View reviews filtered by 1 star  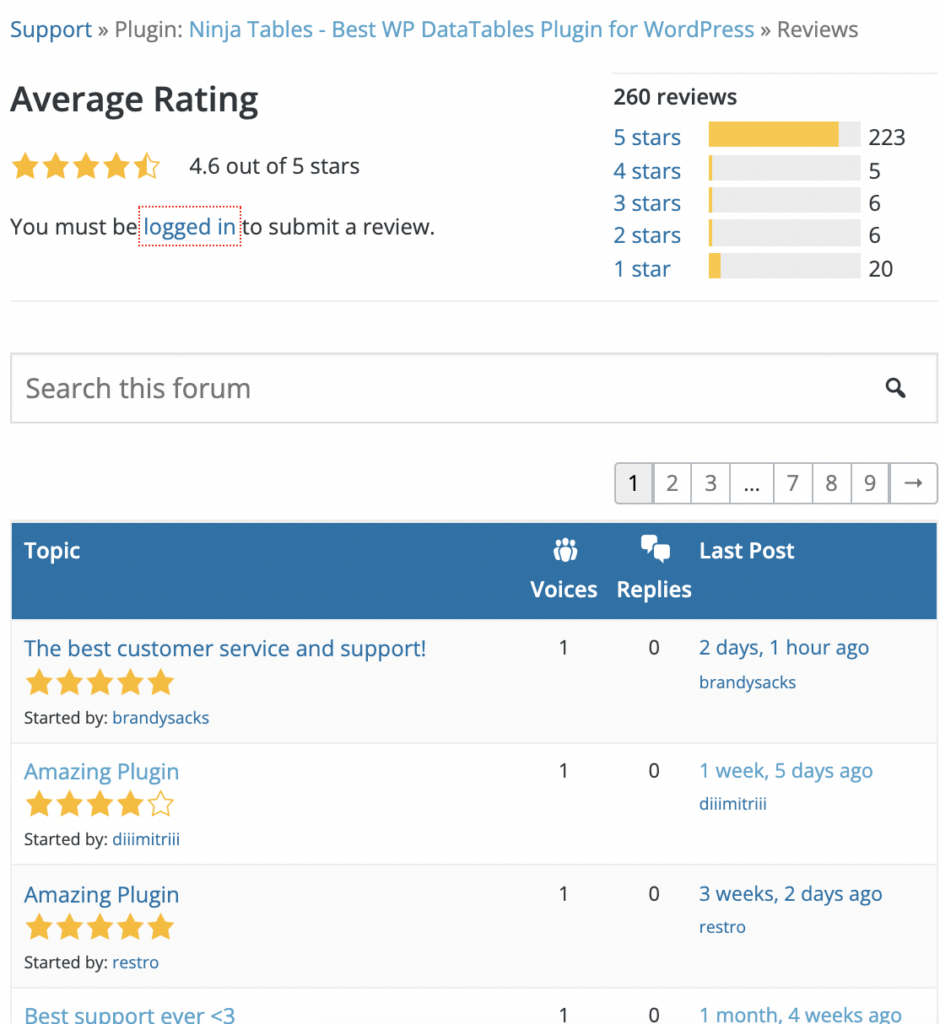641,268
